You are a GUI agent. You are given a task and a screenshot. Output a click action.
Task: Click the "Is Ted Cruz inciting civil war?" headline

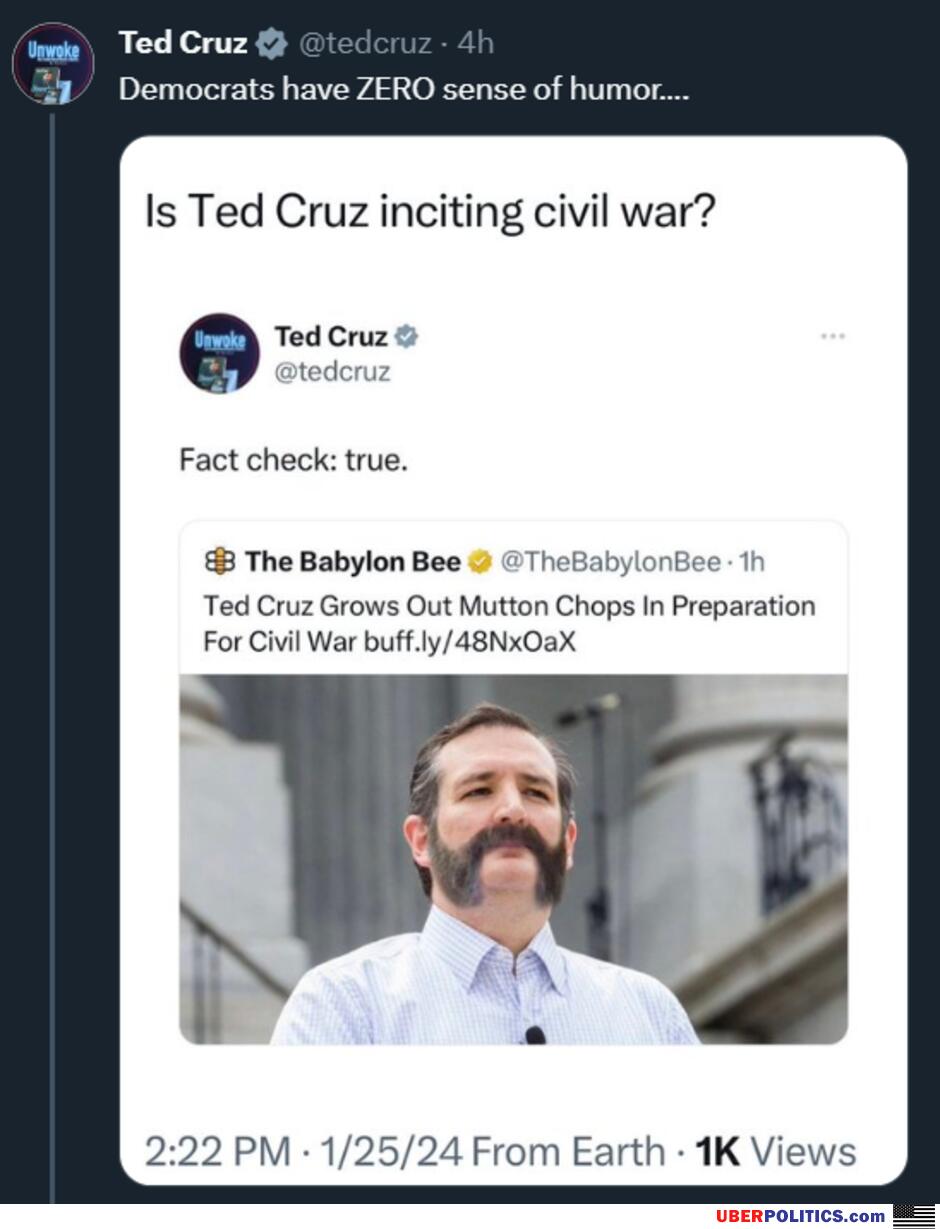(x=431, y=212)
